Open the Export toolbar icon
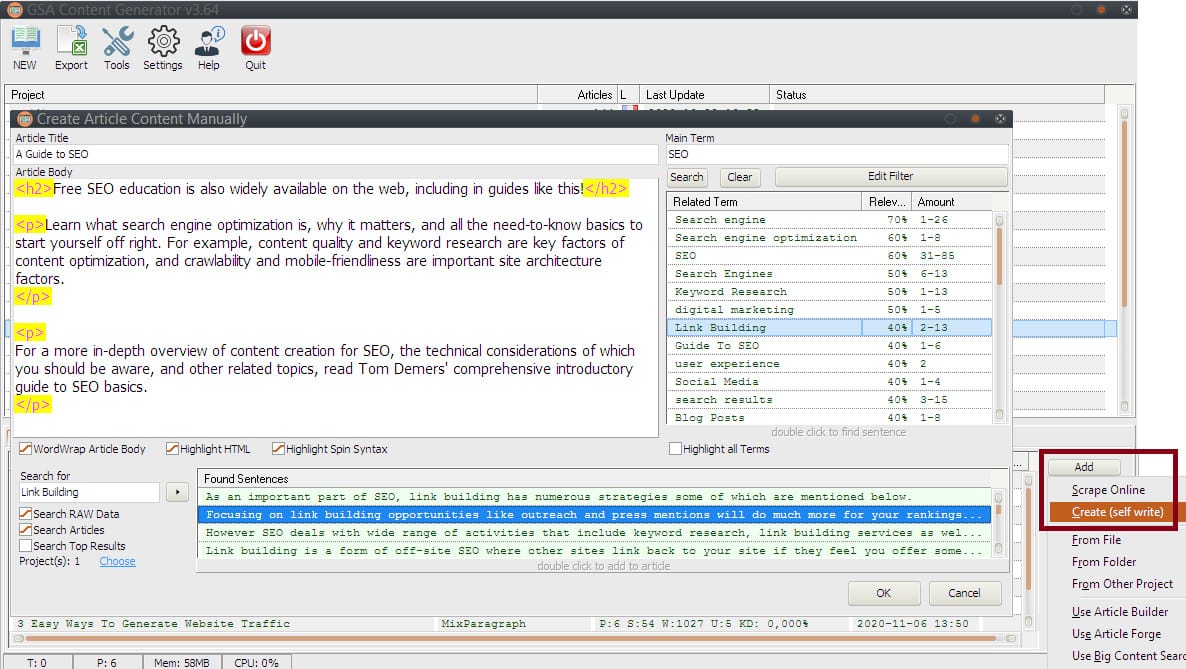 [71, 47]
